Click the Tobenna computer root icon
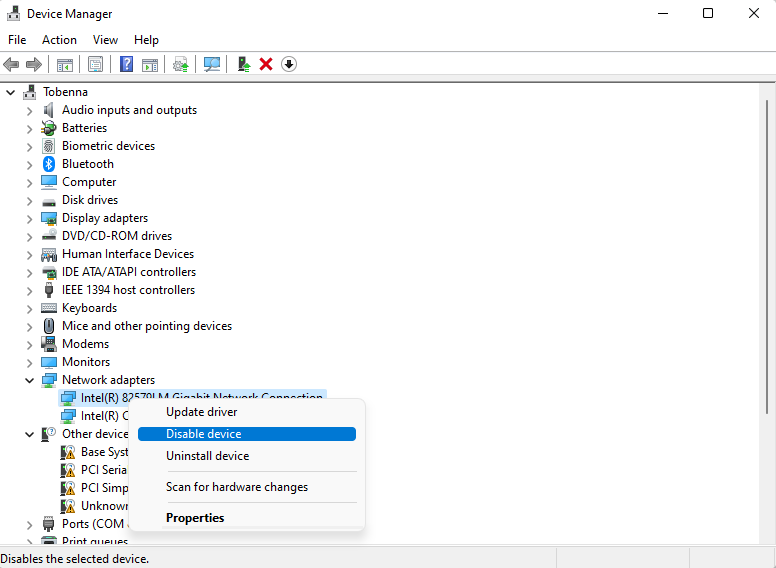 [30, 92]
